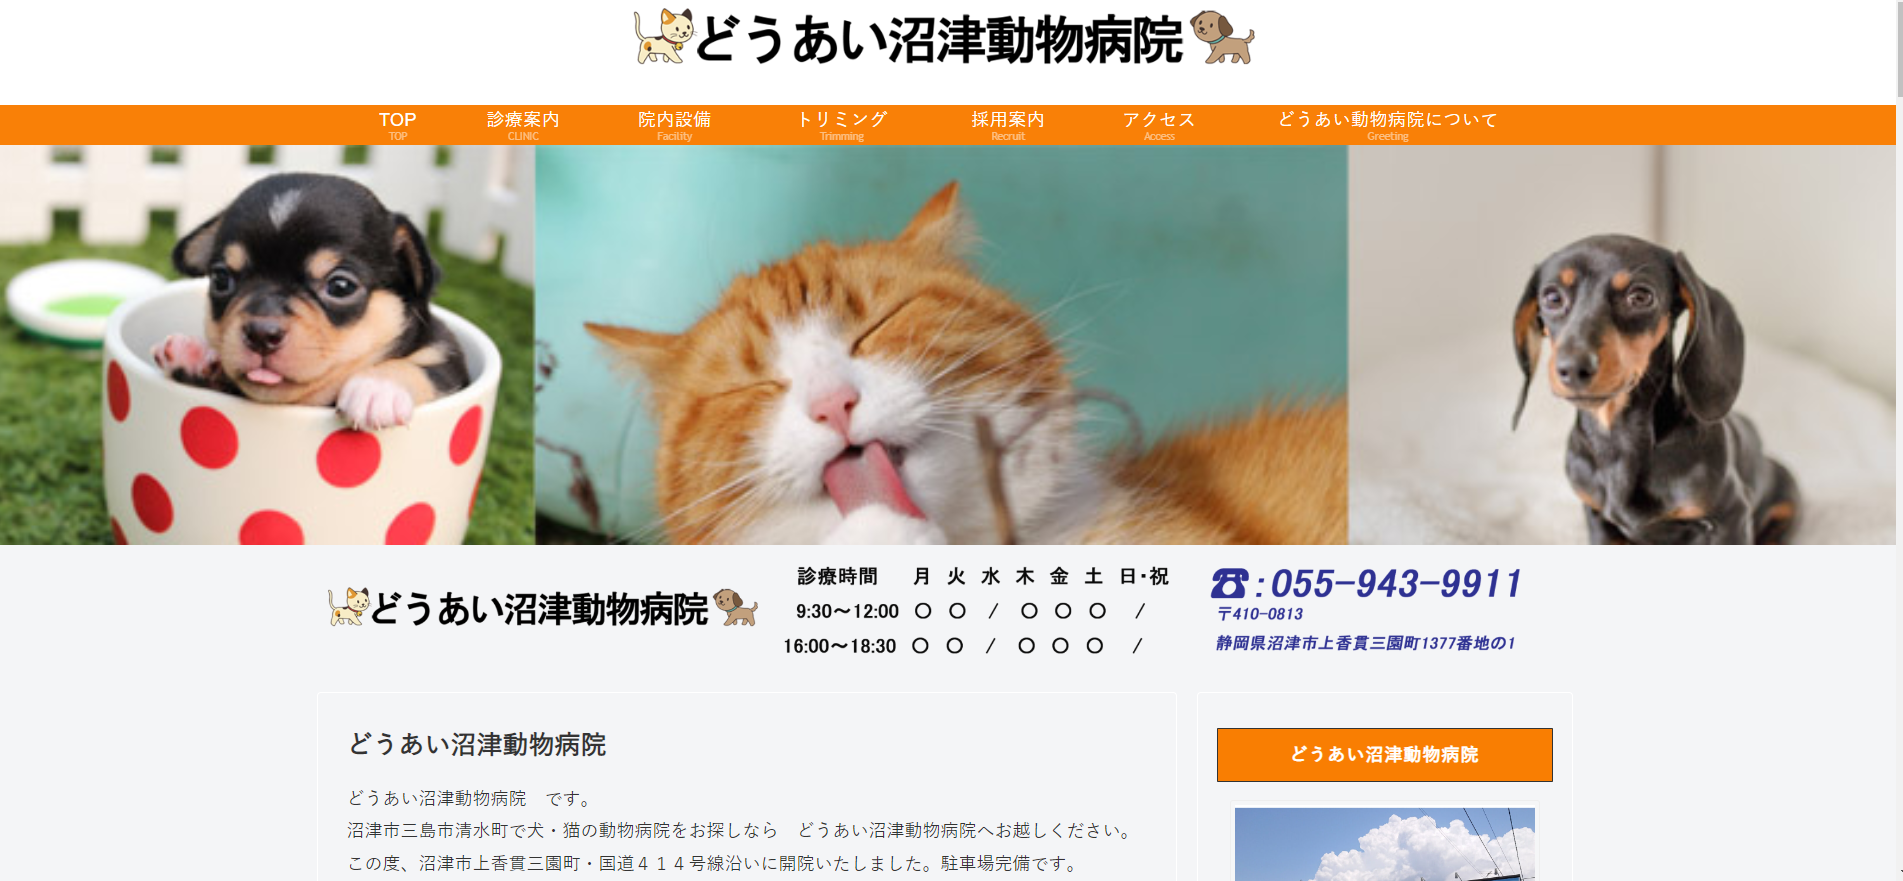Click the 9:30〜12:00 morning hours text
The image size is (1903, 881).
click(x=847, y=611)
